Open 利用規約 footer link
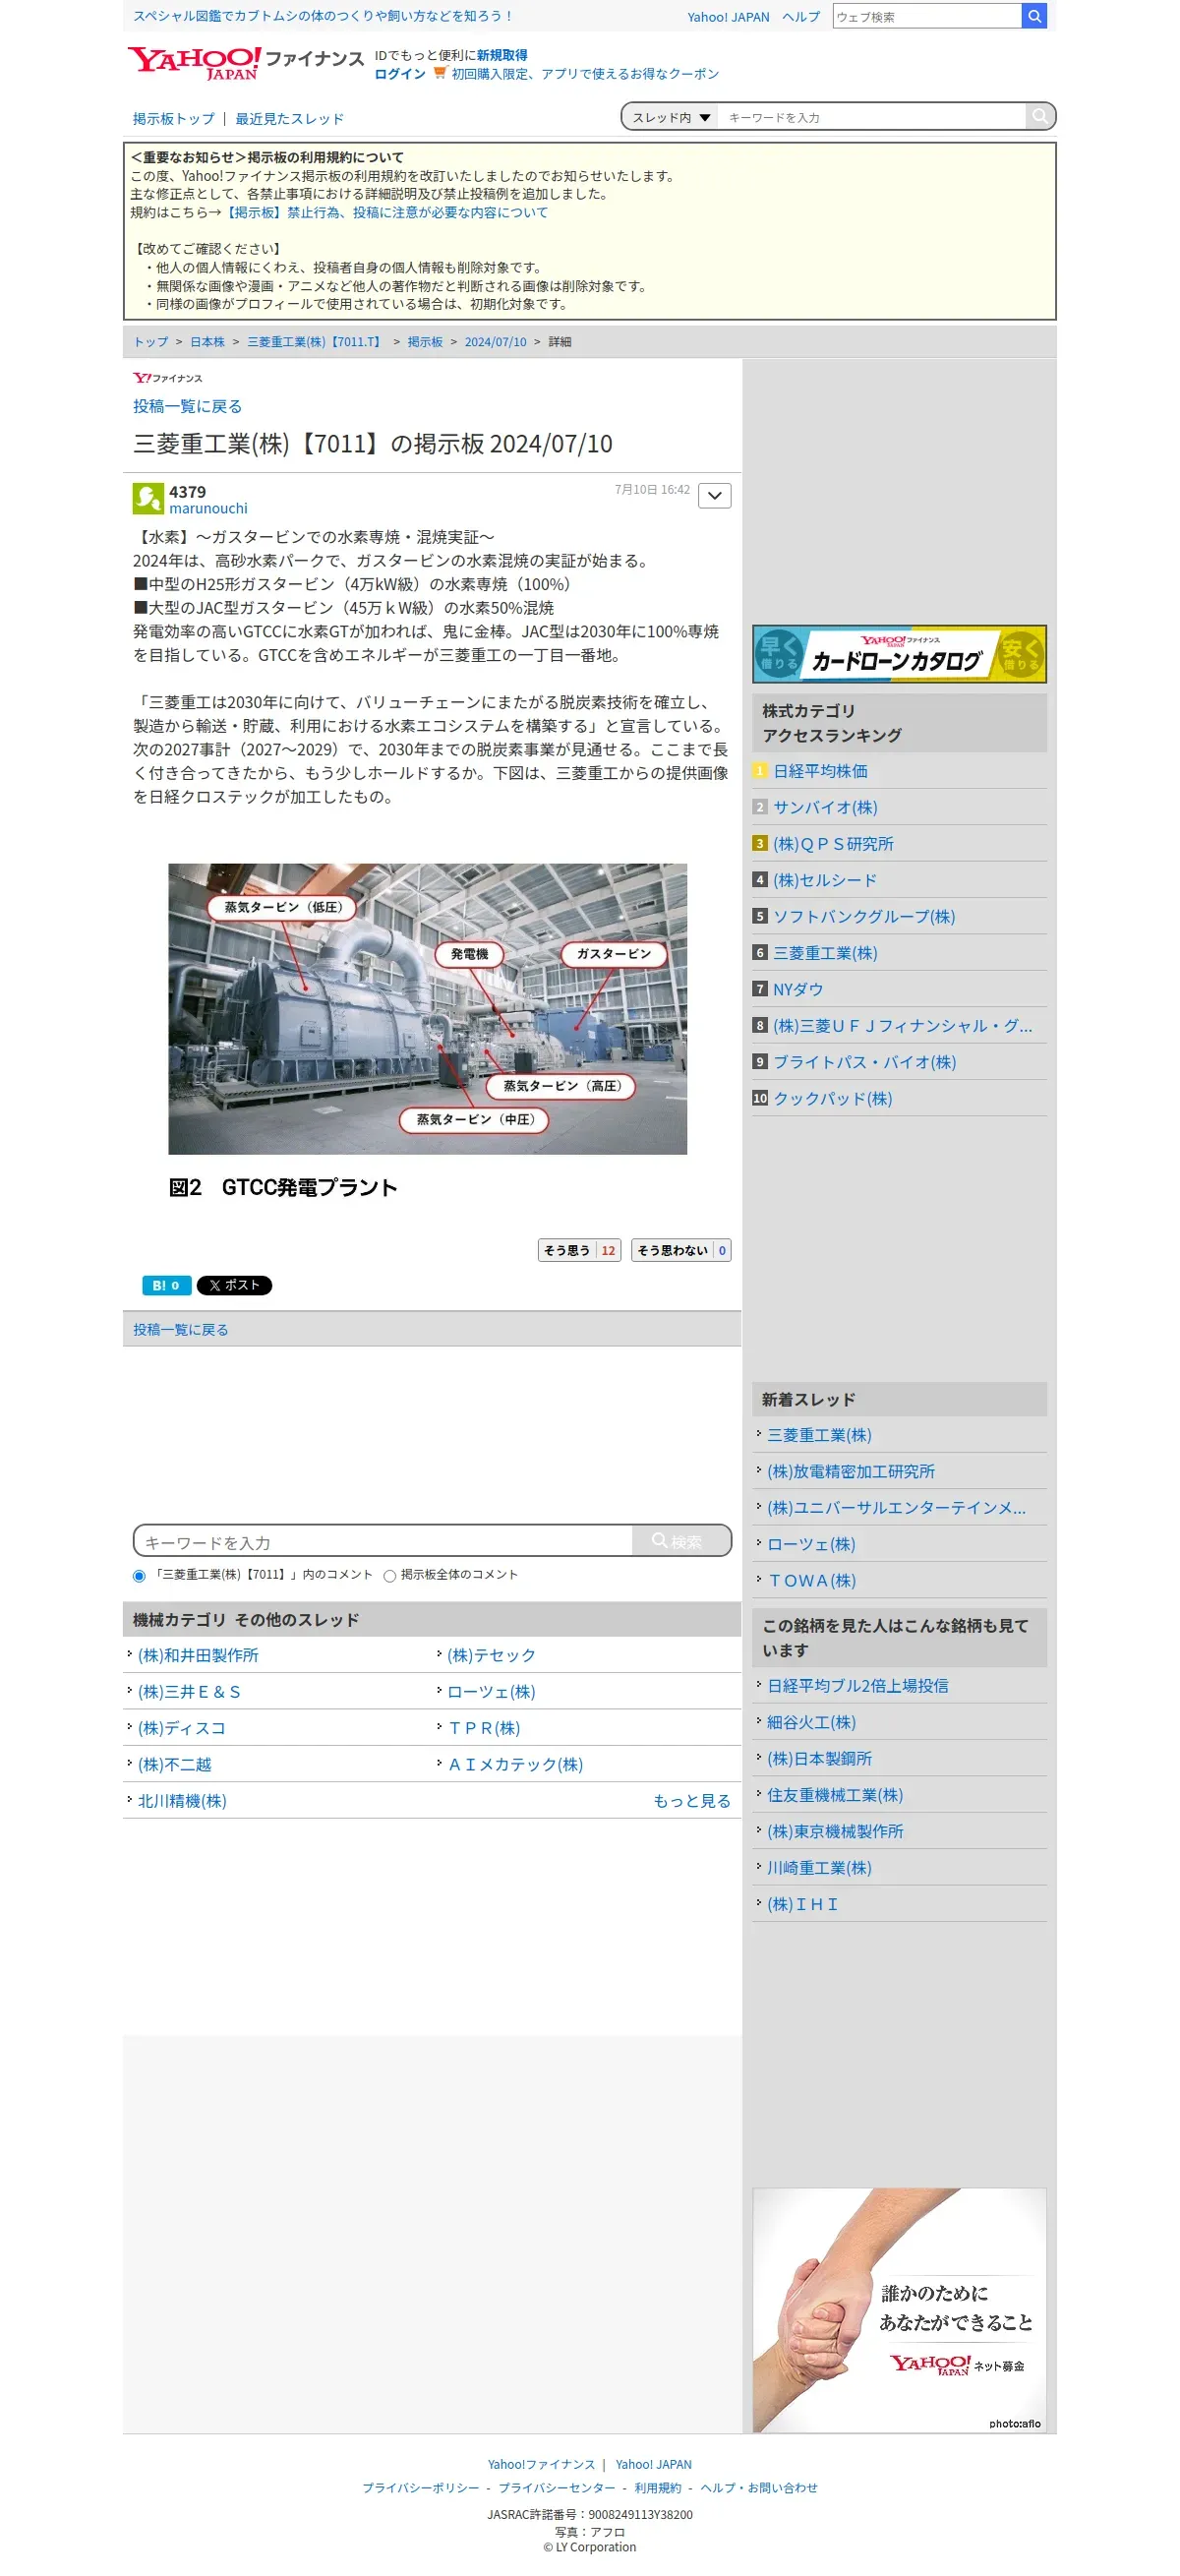 pos(657,2488)
